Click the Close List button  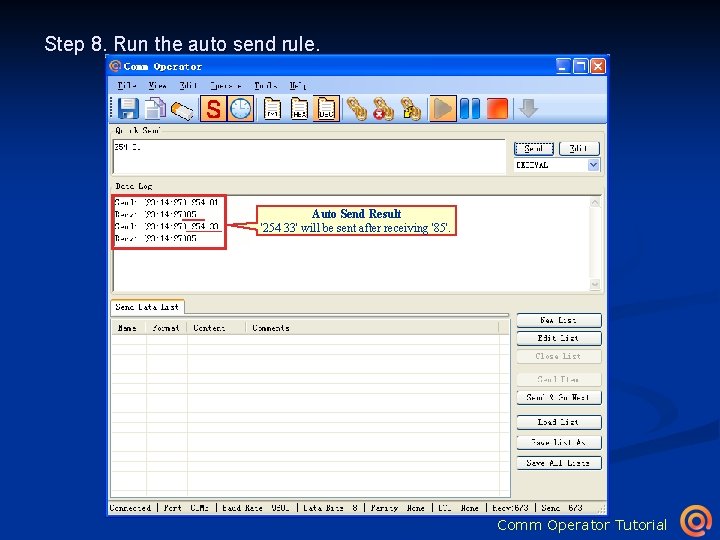pos(559,356)
